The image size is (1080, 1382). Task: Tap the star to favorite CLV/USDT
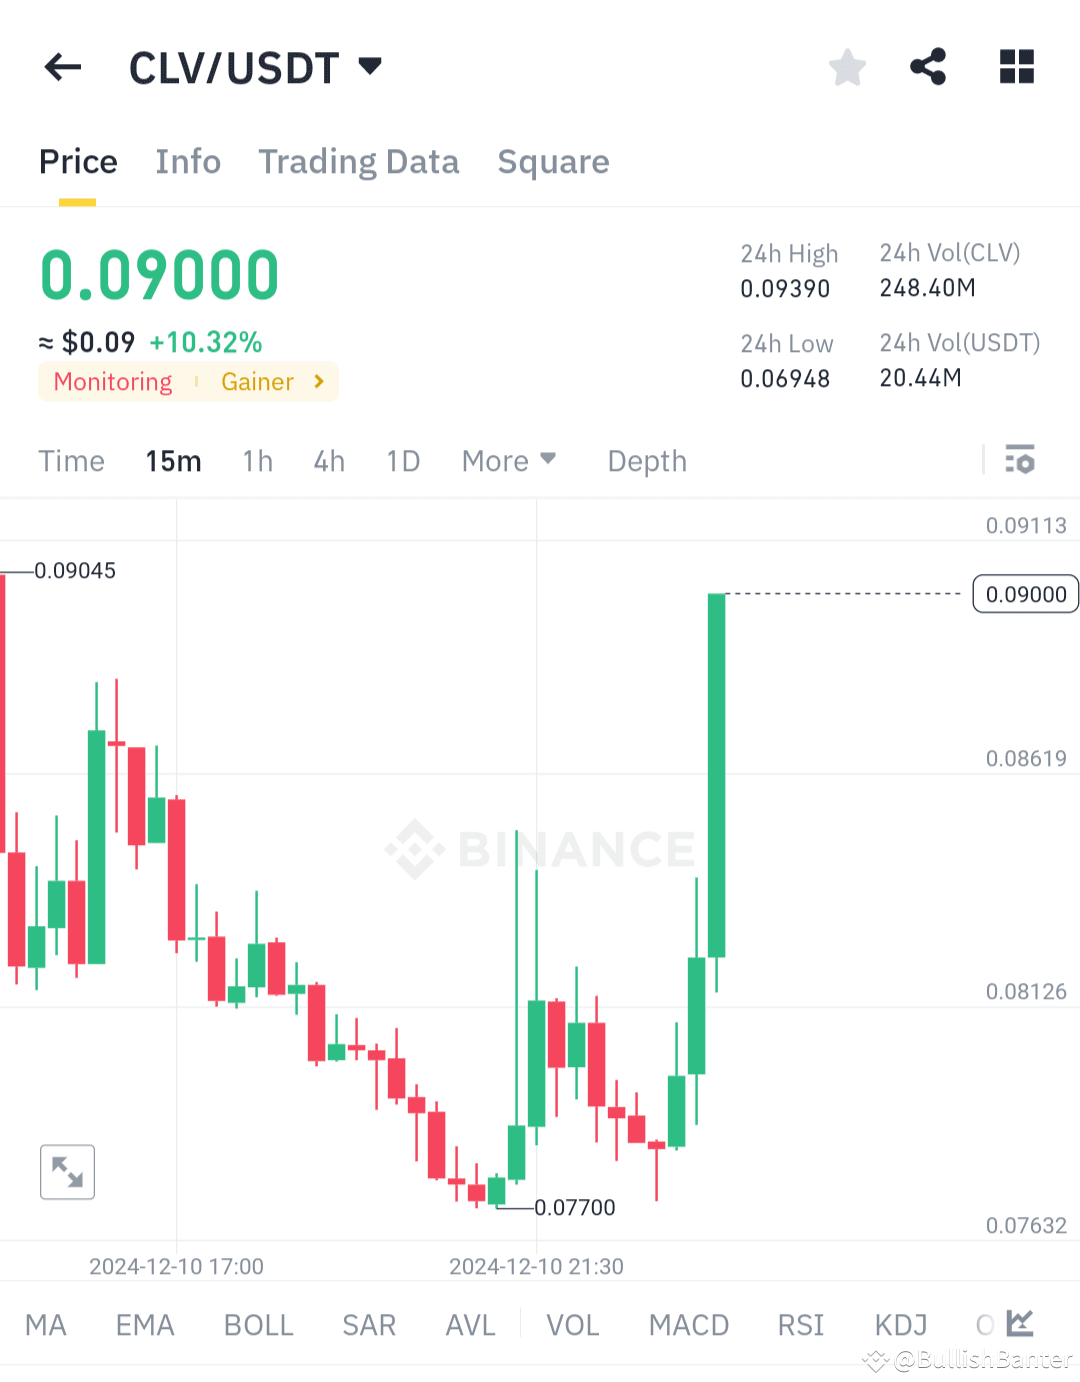[847, 67]
